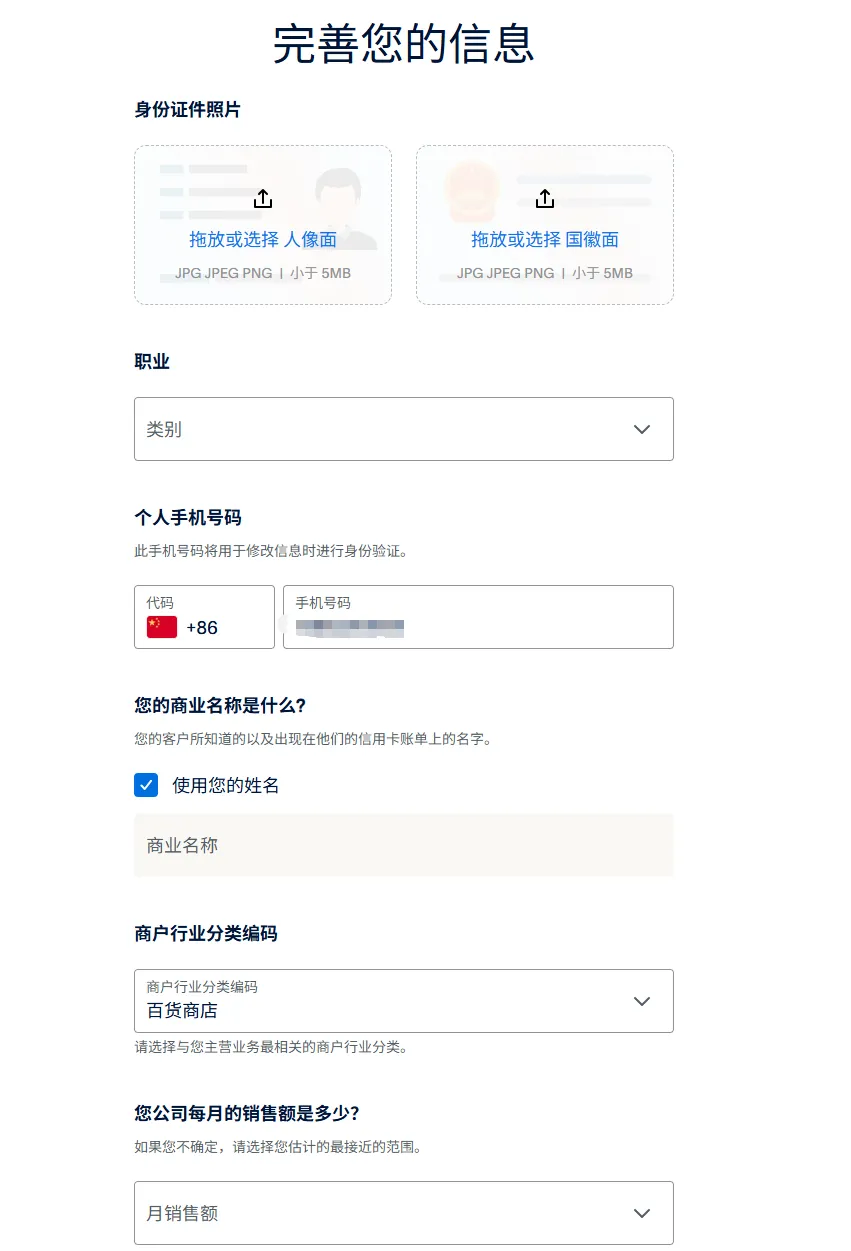Open the +86 country code selector
851x1251 pixels.
204,617
